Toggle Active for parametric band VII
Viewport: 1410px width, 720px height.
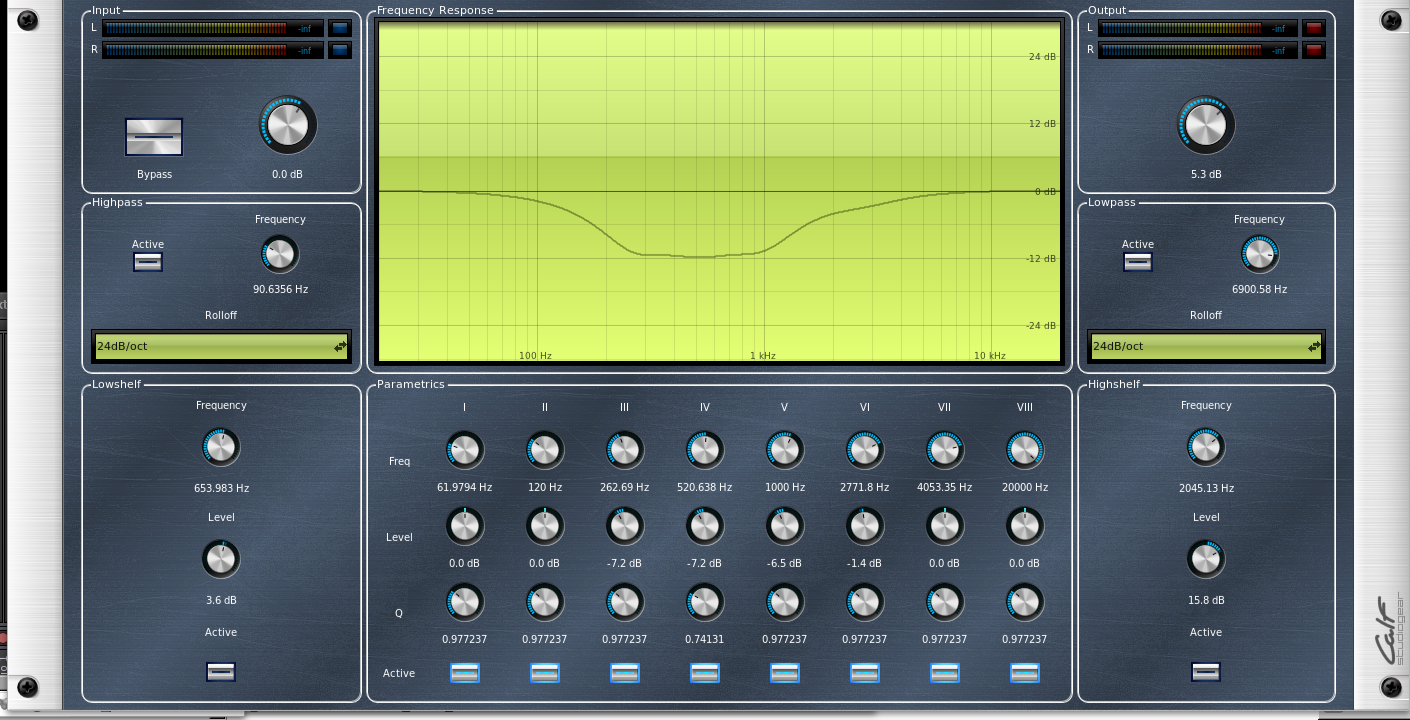(x=945, y=673)
